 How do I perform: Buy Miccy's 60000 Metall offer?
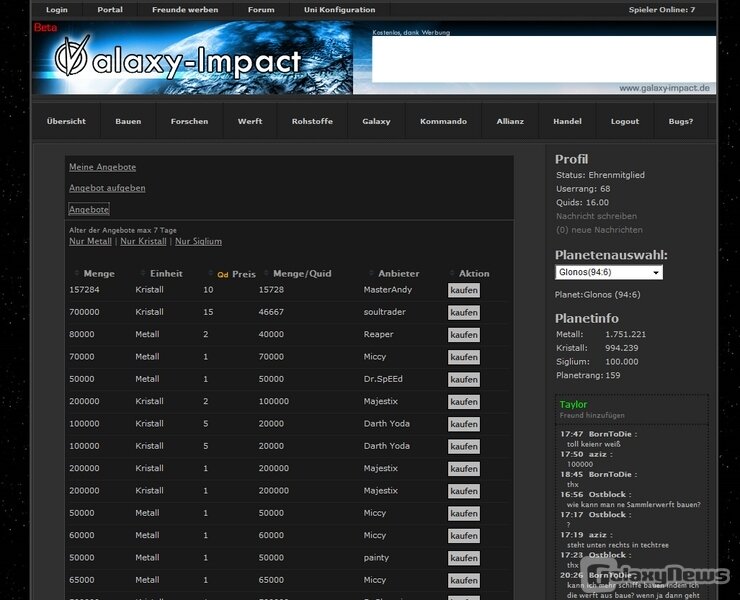point(464,536)
